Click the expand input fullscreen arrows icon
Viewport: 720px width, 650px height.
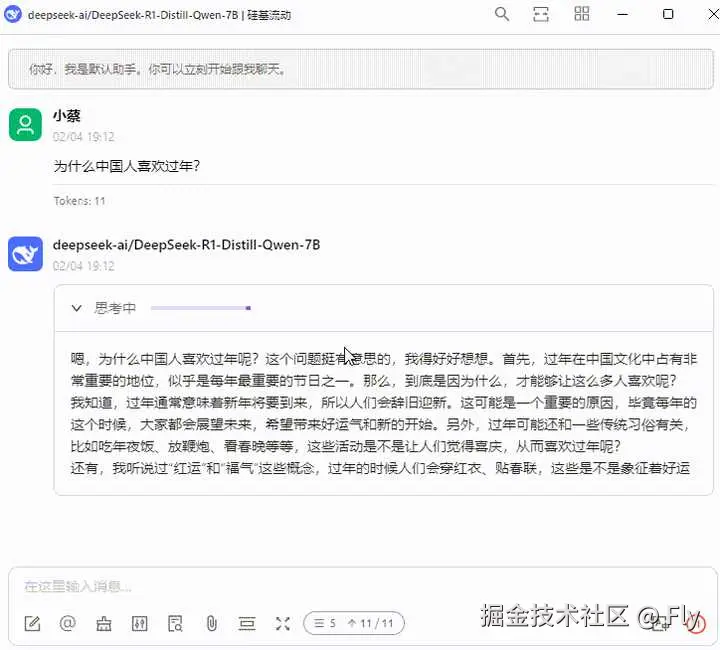pyautogui.click(x=283, y=623)
